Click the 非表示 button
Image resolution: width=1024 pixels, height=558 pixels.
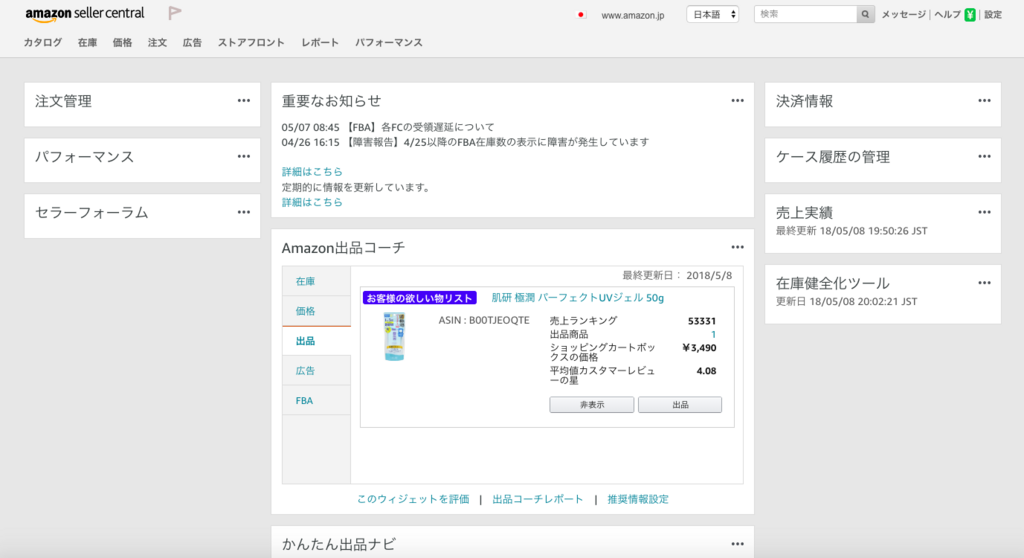[x=592, y=405]
